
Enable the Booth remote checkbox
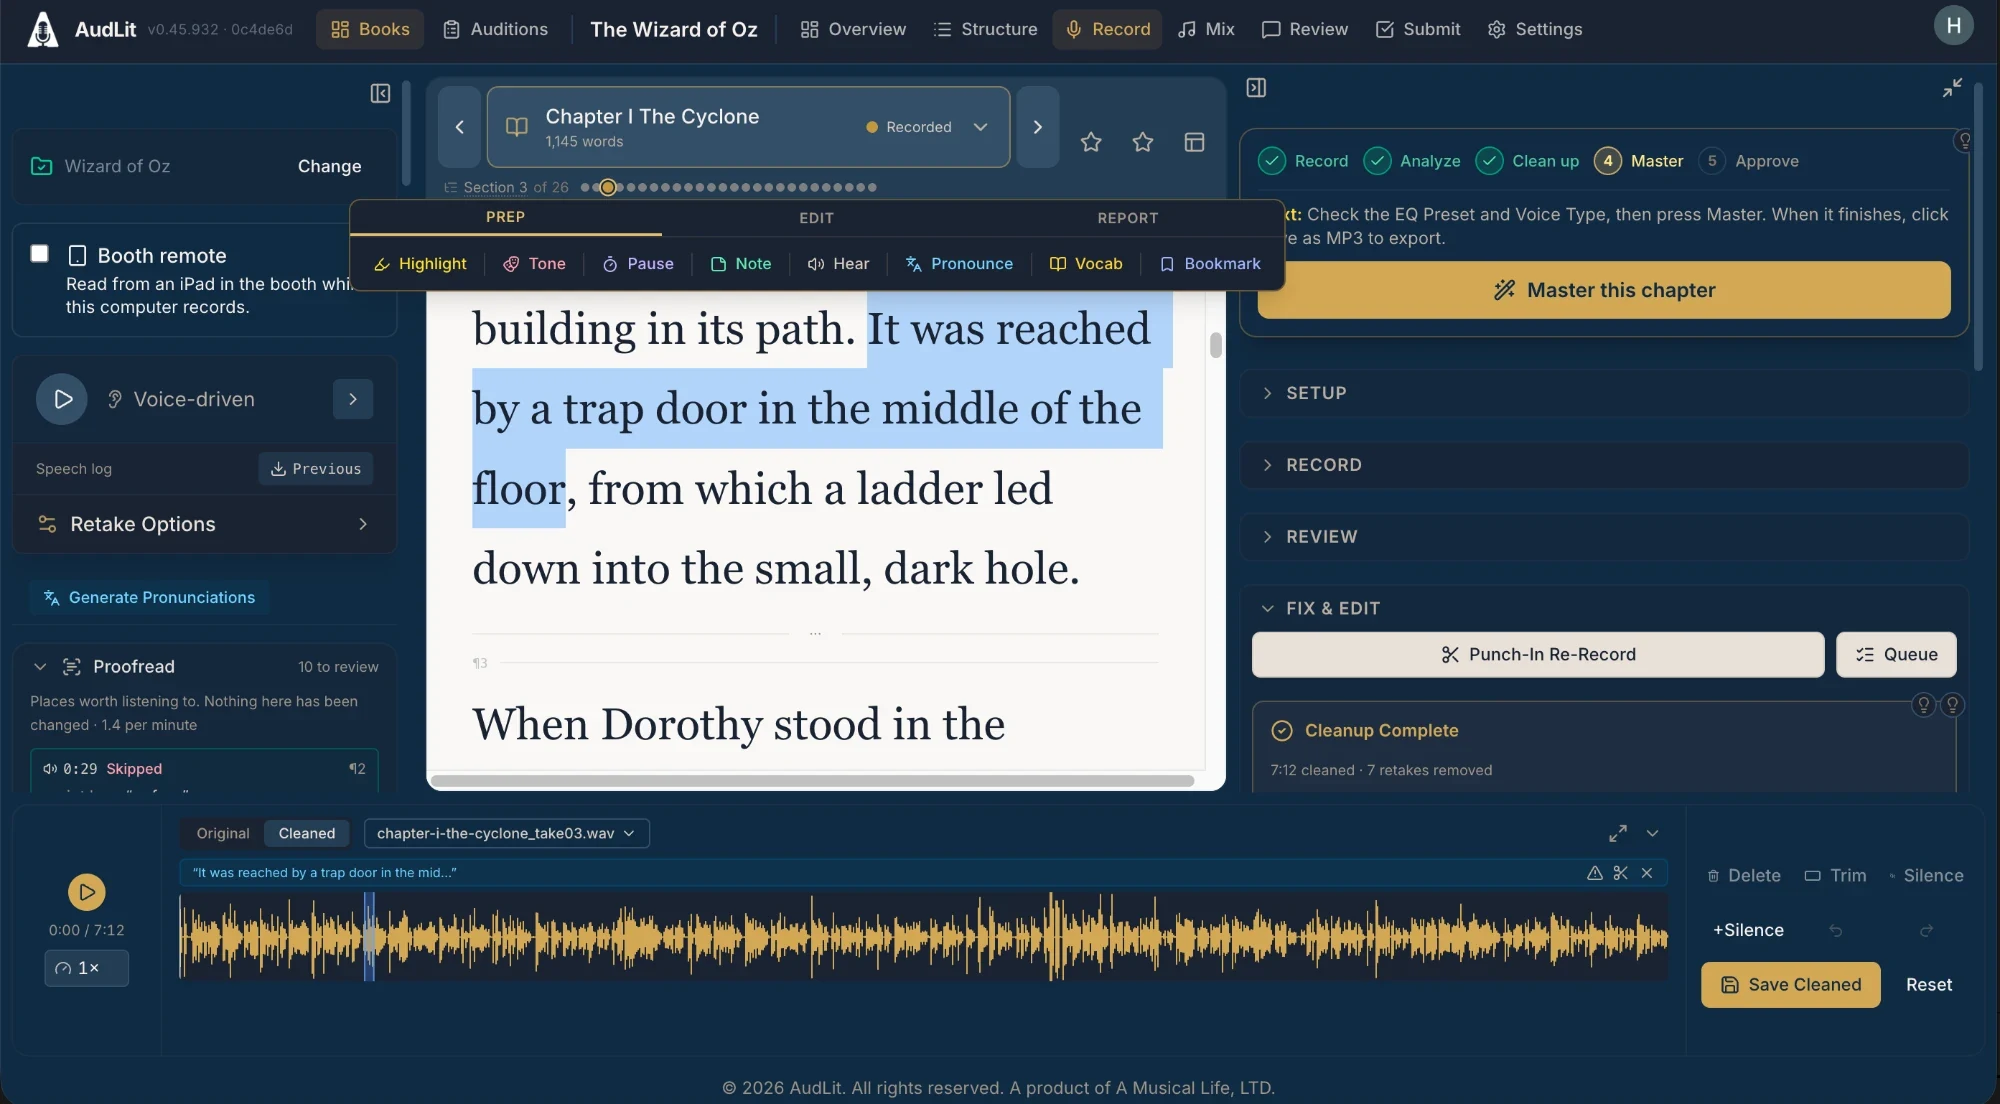coord(40,254)
